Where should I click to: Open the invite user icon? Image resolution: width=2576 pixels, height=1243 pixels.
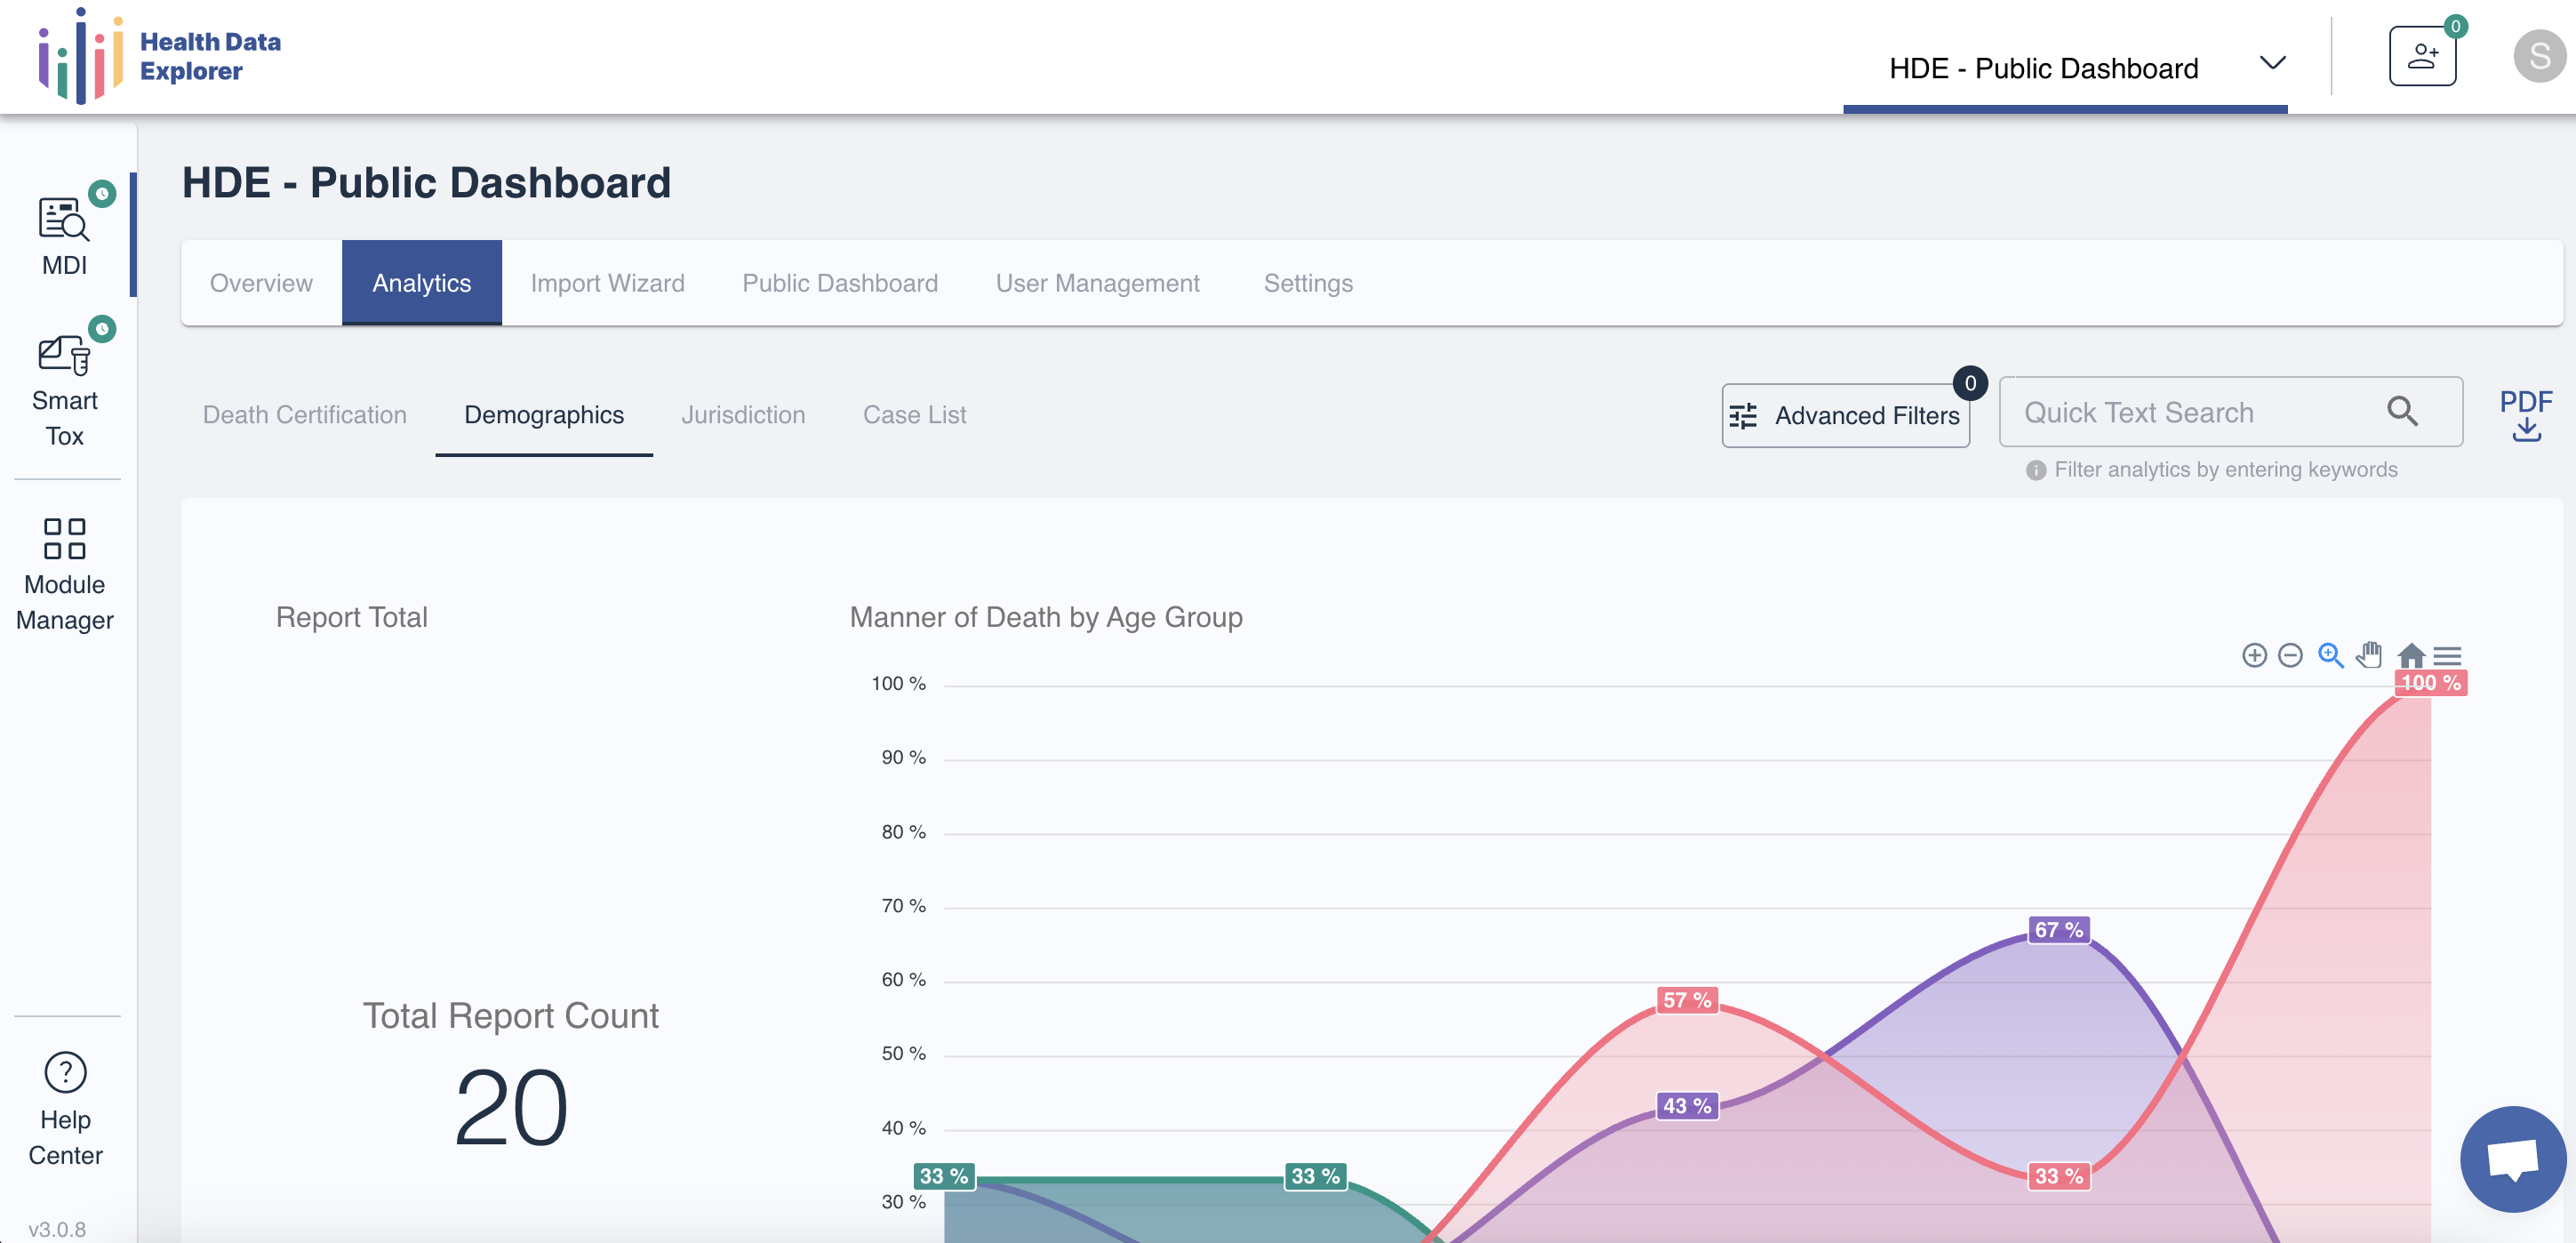[x=2422, y=56]
